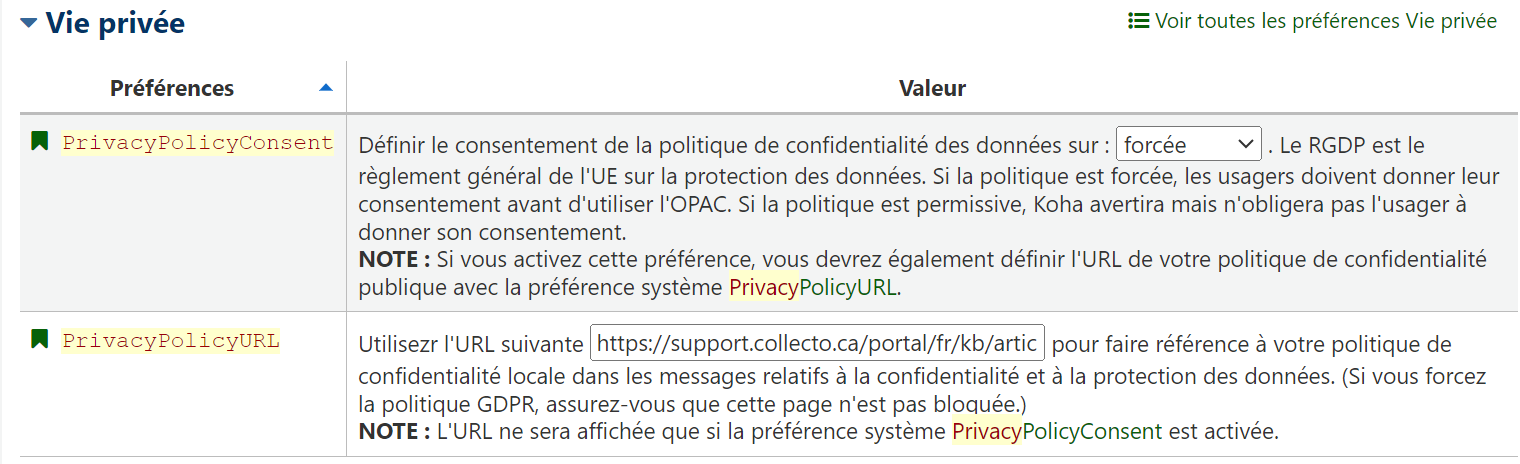
Task: Click the Utilisezr l'URL suivante text
Action: pyautogui.click(x=471, y=345)
